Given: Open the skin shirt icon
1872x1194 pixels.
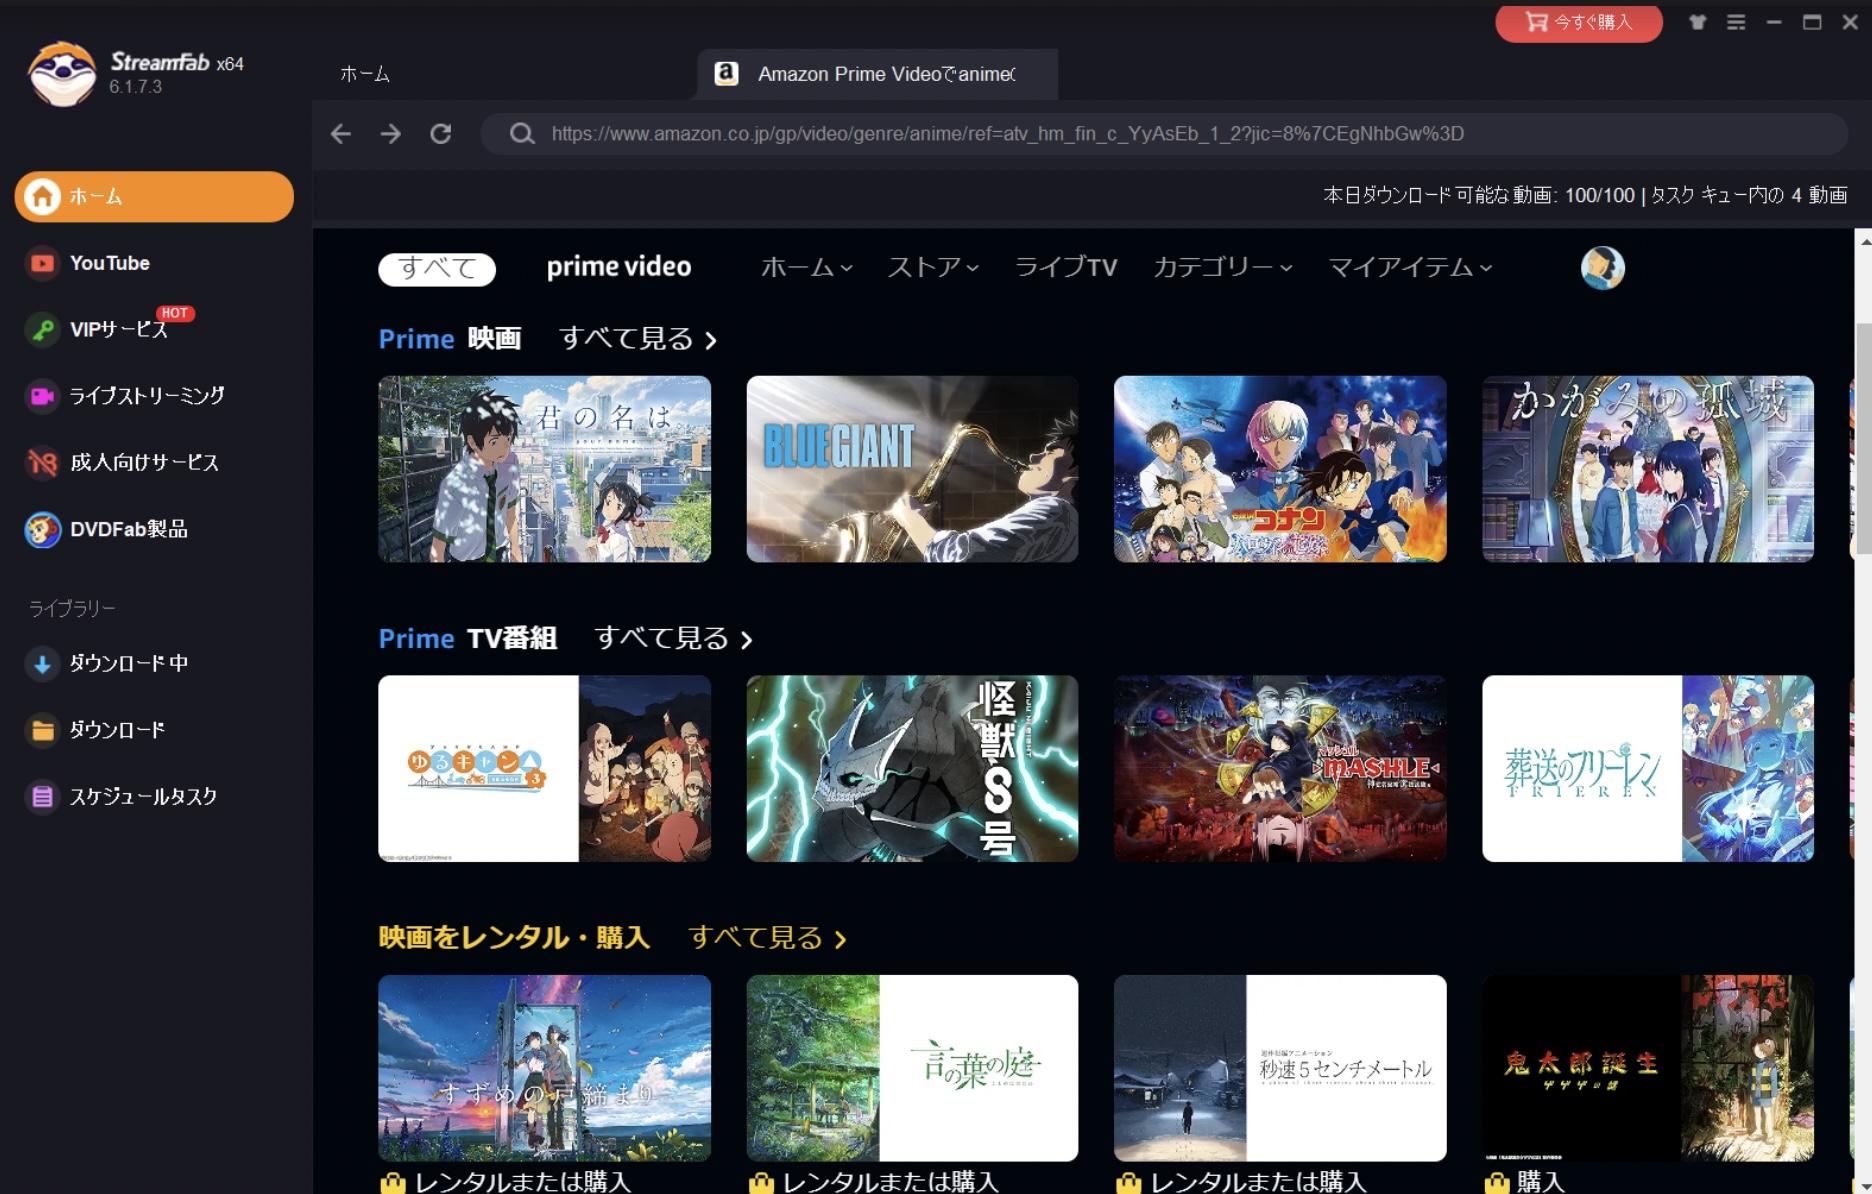Looking at the screenshot, I should [x=1698, y=22].
